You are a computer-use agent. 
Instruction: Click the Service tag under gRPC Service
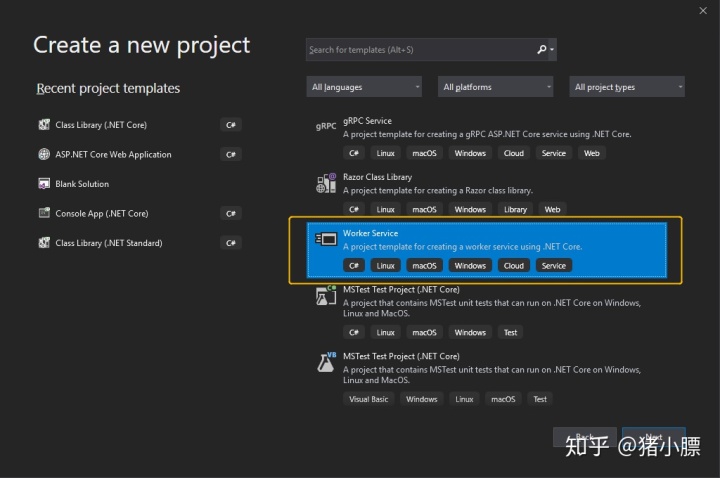(553, 153)
